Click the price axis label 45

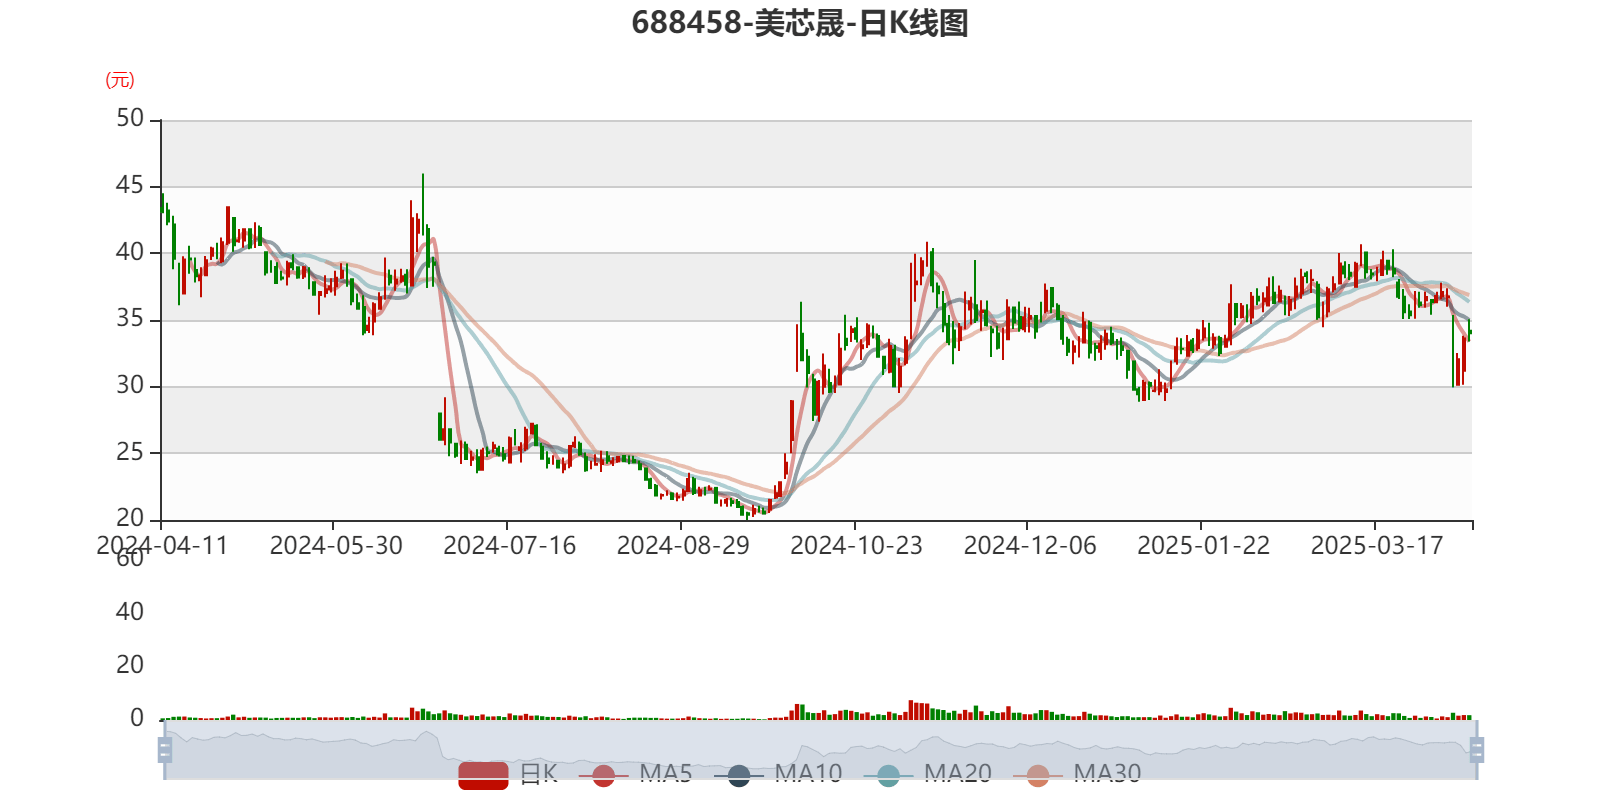(130, 186)
